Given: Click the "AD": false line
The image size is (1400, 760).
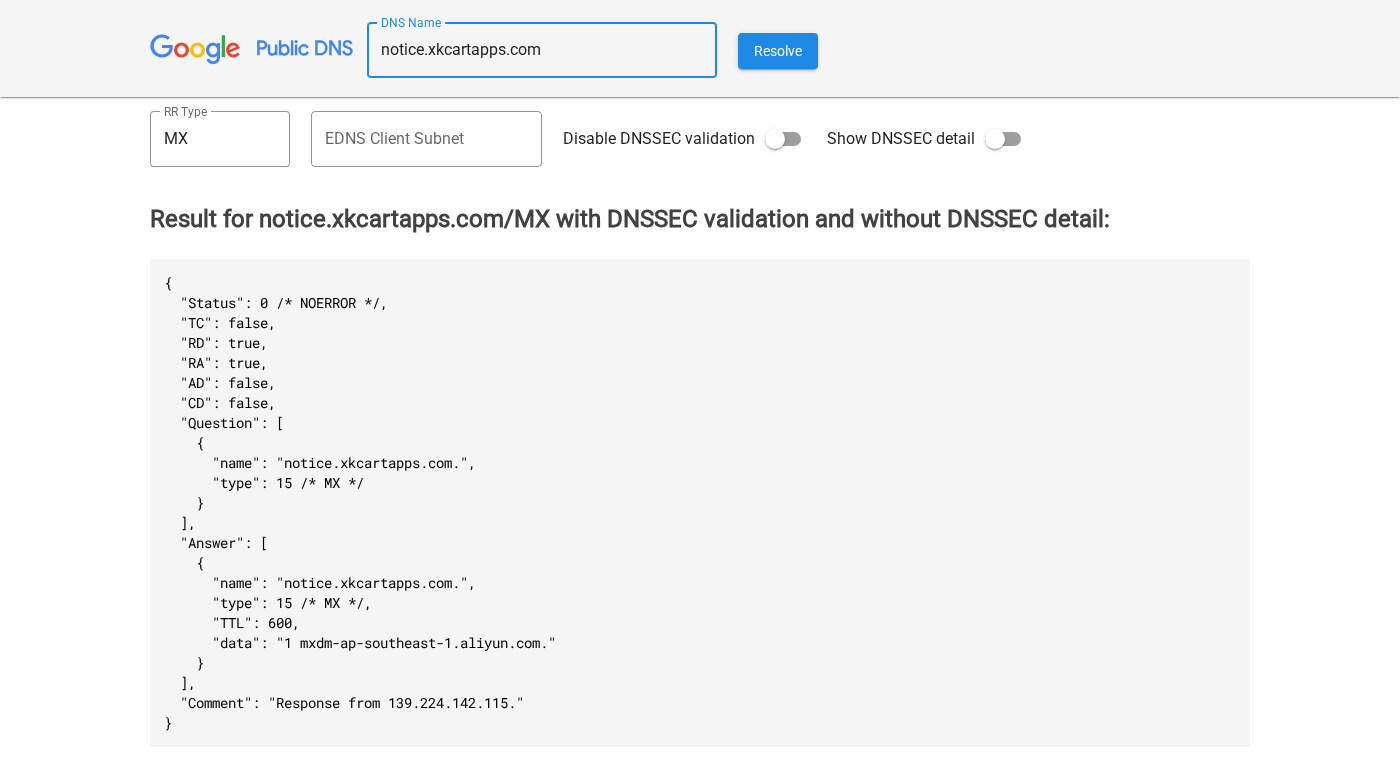Looking at the screenshot, I should tap(228, 383).
